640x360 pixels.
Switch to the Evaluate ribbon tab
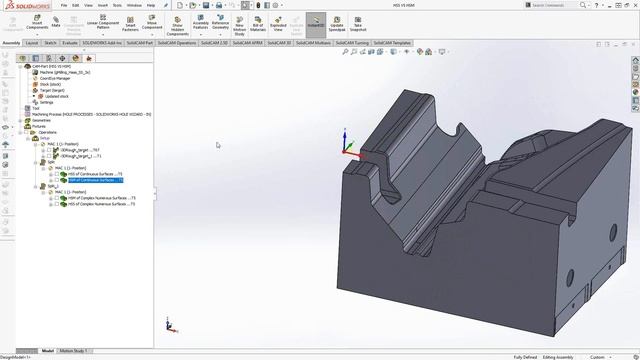pyautogui.click(x=70, y=43)
